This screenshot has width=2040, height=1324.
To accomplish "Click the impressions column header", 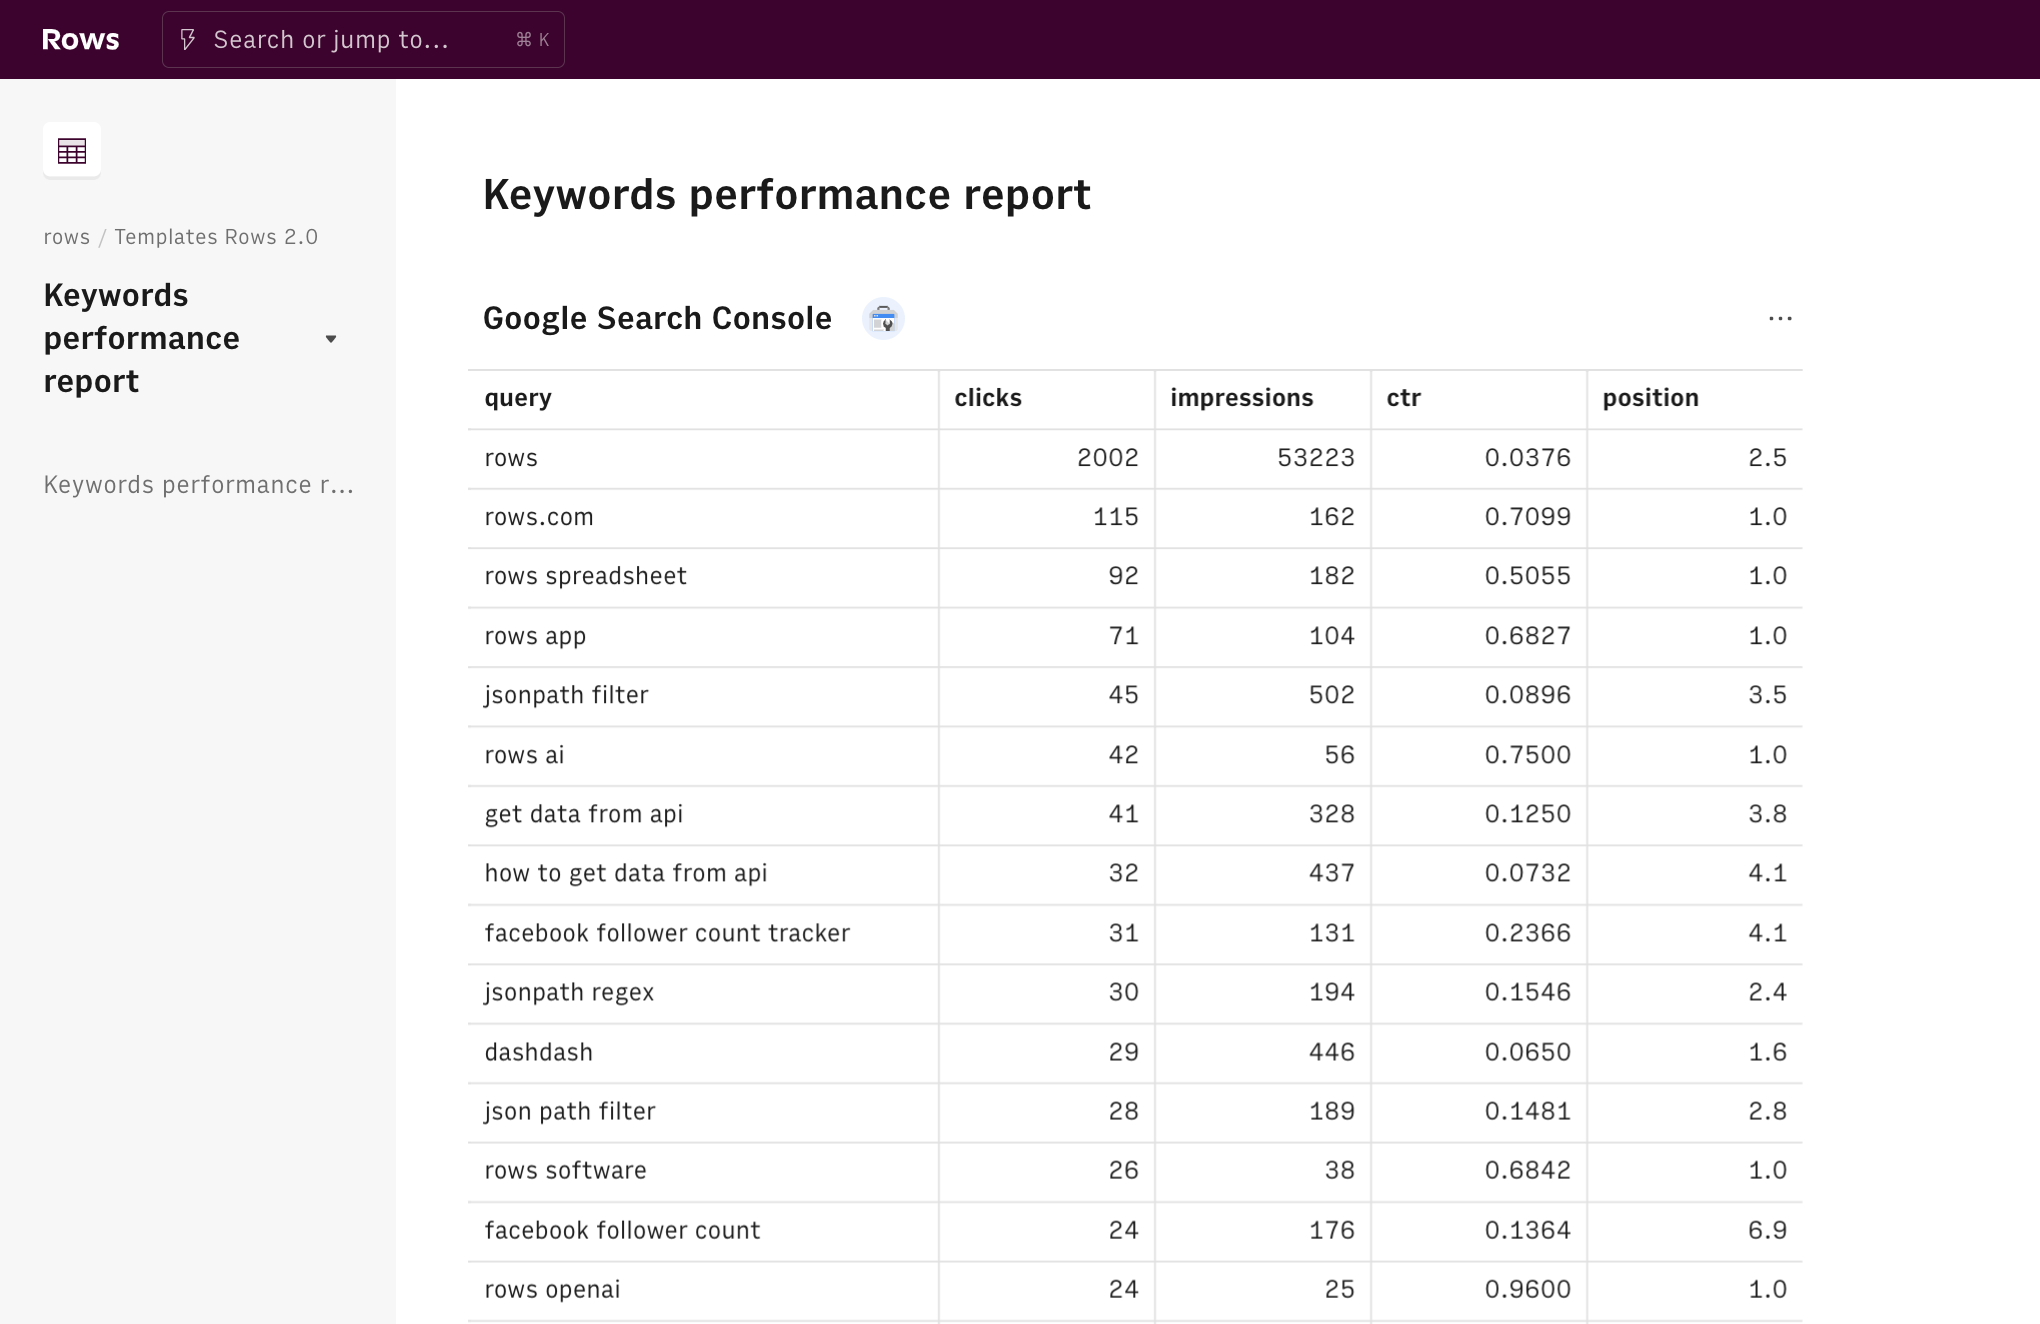I will (1241, 398).
